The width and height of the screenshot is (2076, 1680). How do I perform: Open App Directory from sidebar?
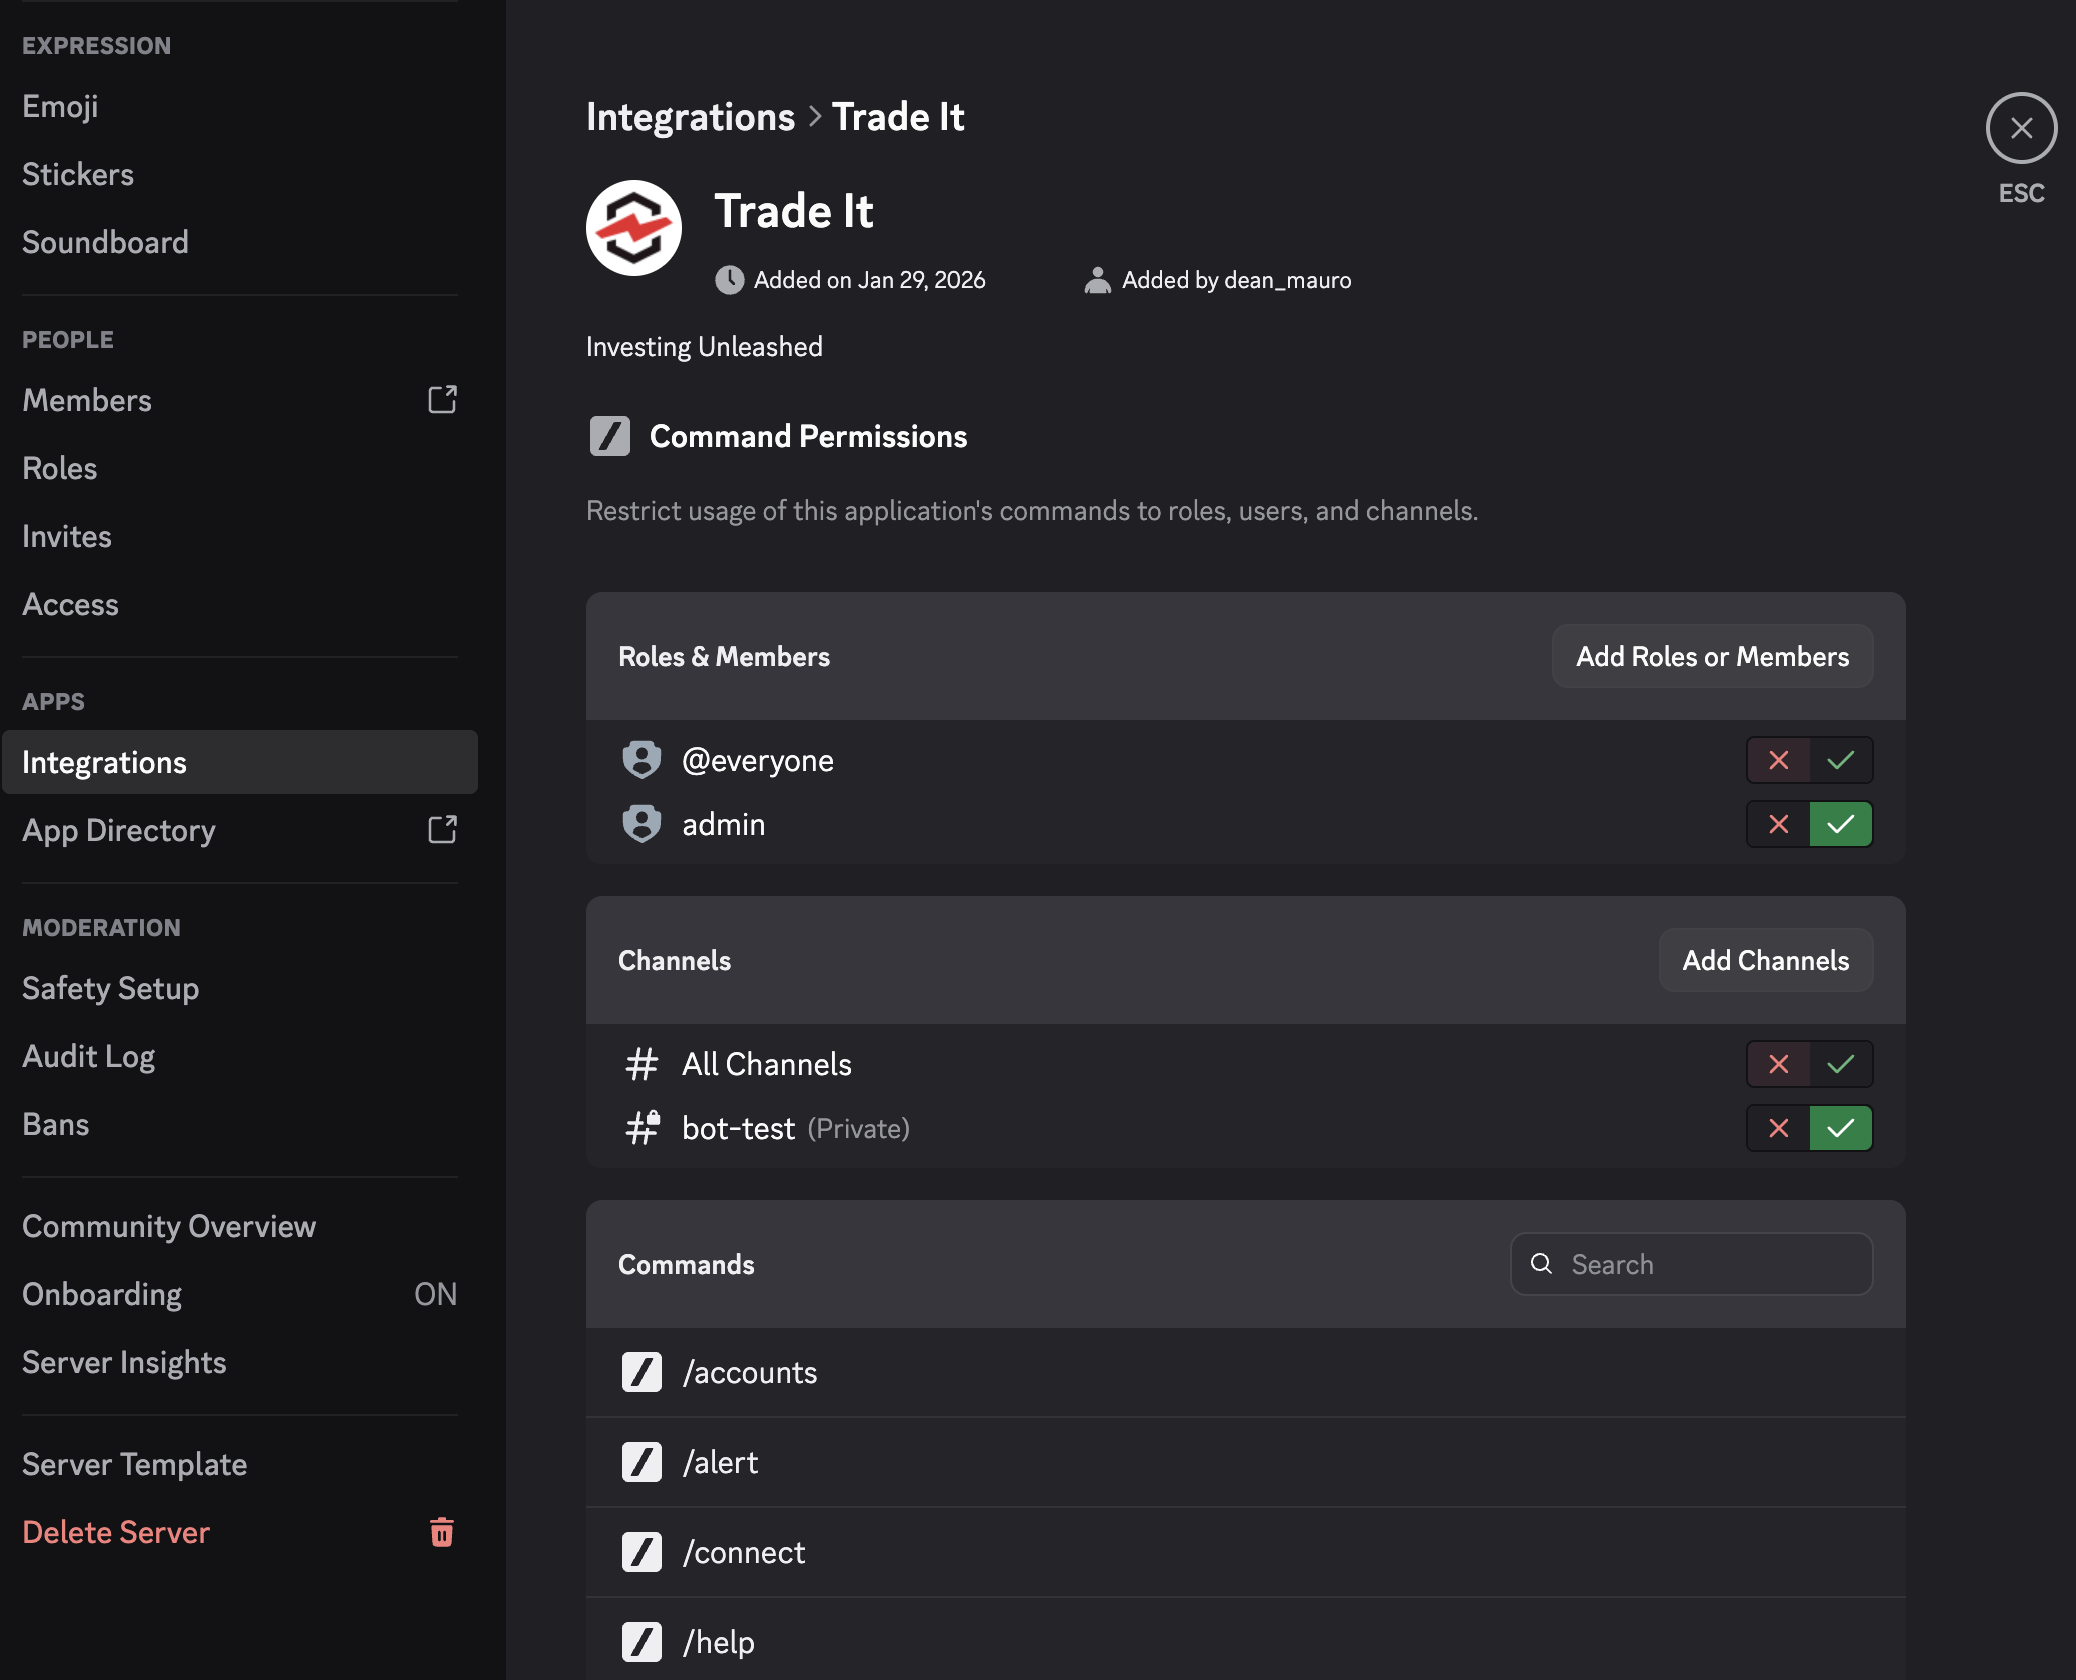[240, 830]
